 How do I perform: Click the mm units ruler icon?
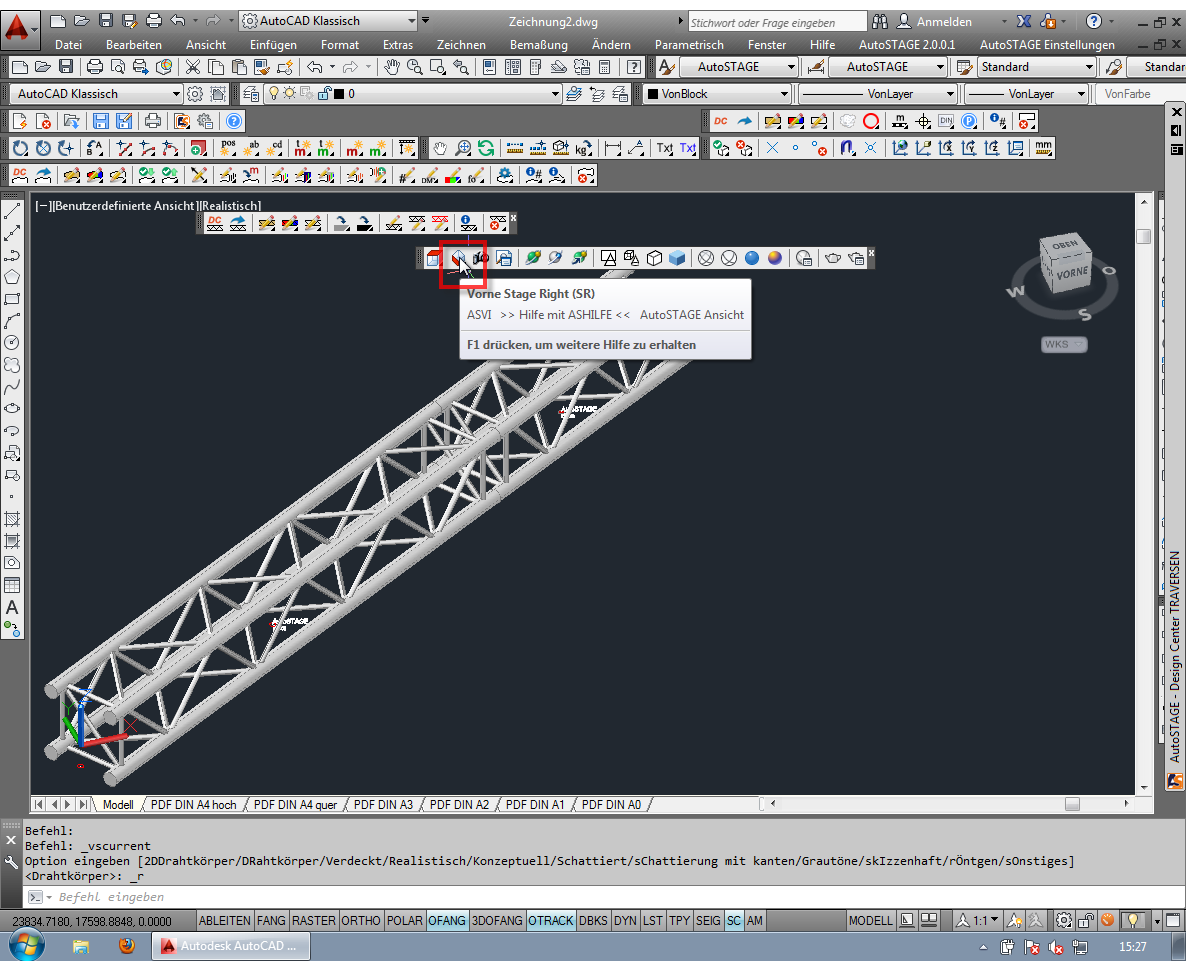click(1043, 148)
